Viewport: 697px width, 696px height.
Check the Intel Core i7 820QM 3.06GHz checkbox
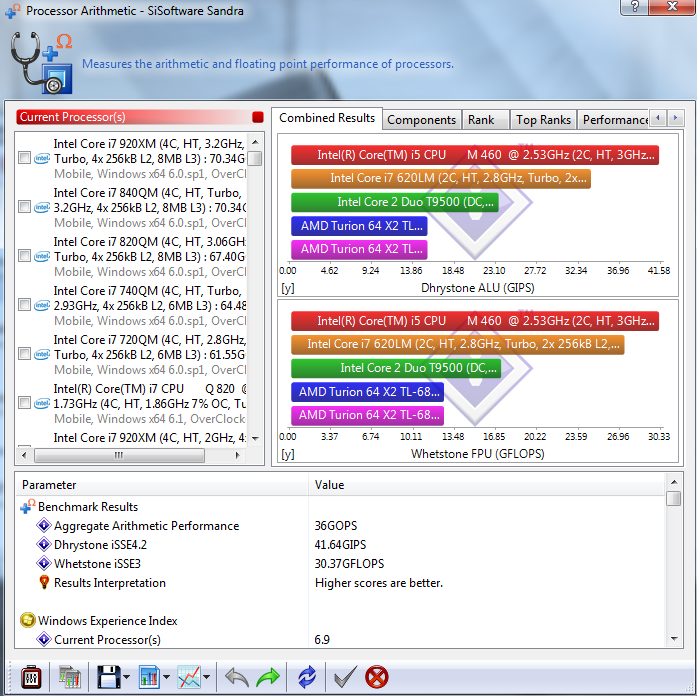coord(24,256)
